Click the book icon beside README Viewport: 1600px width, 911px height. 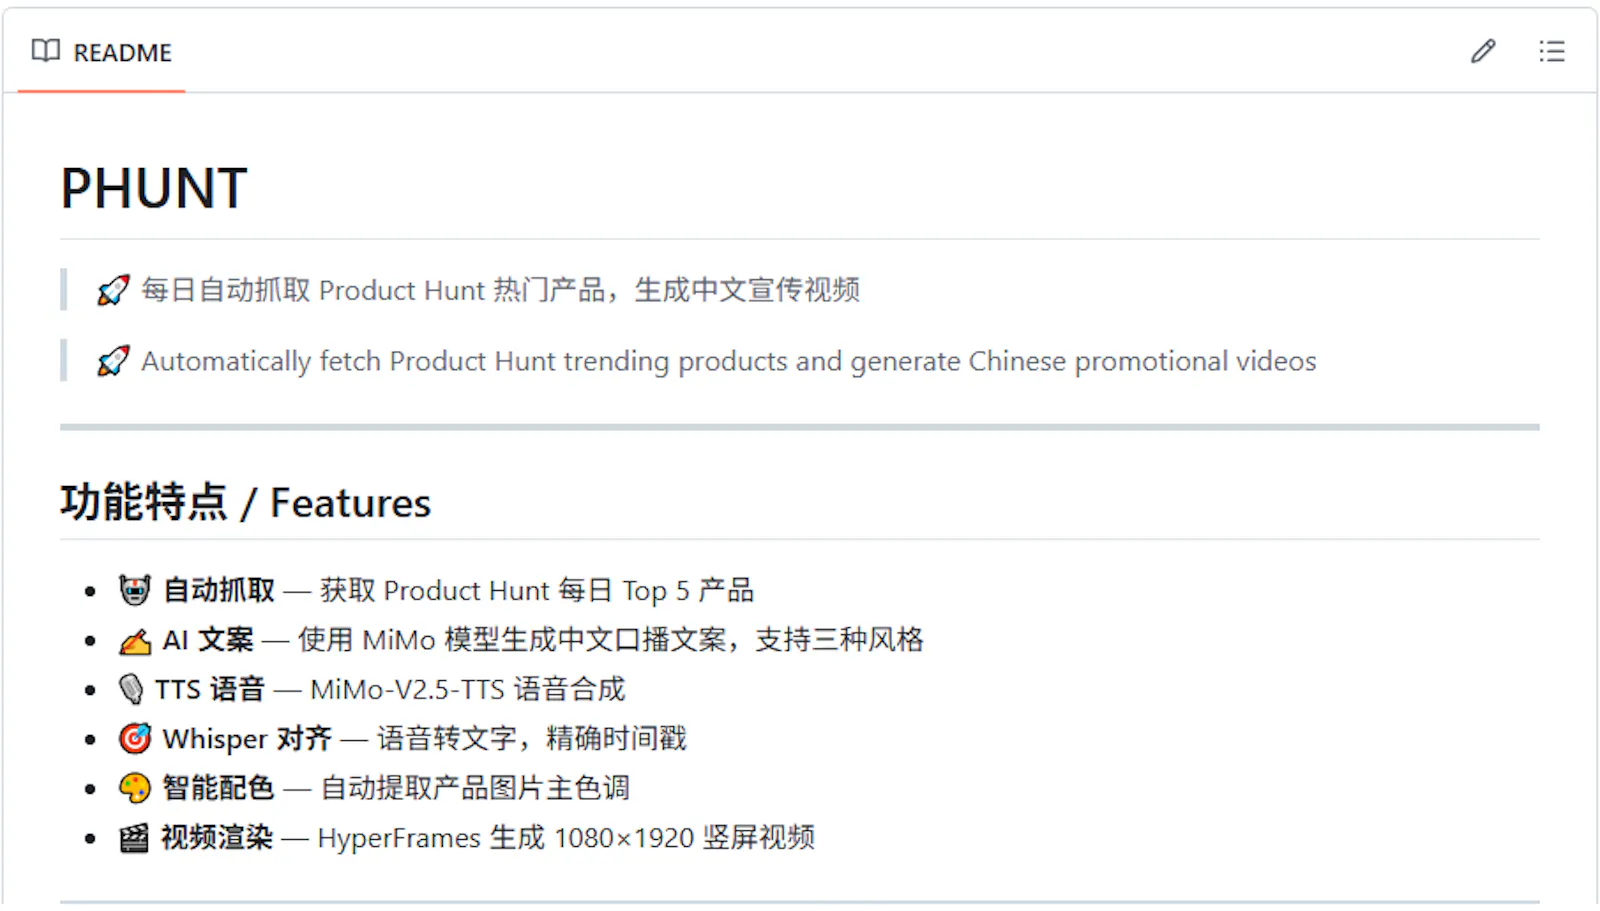tap(46, 51)
